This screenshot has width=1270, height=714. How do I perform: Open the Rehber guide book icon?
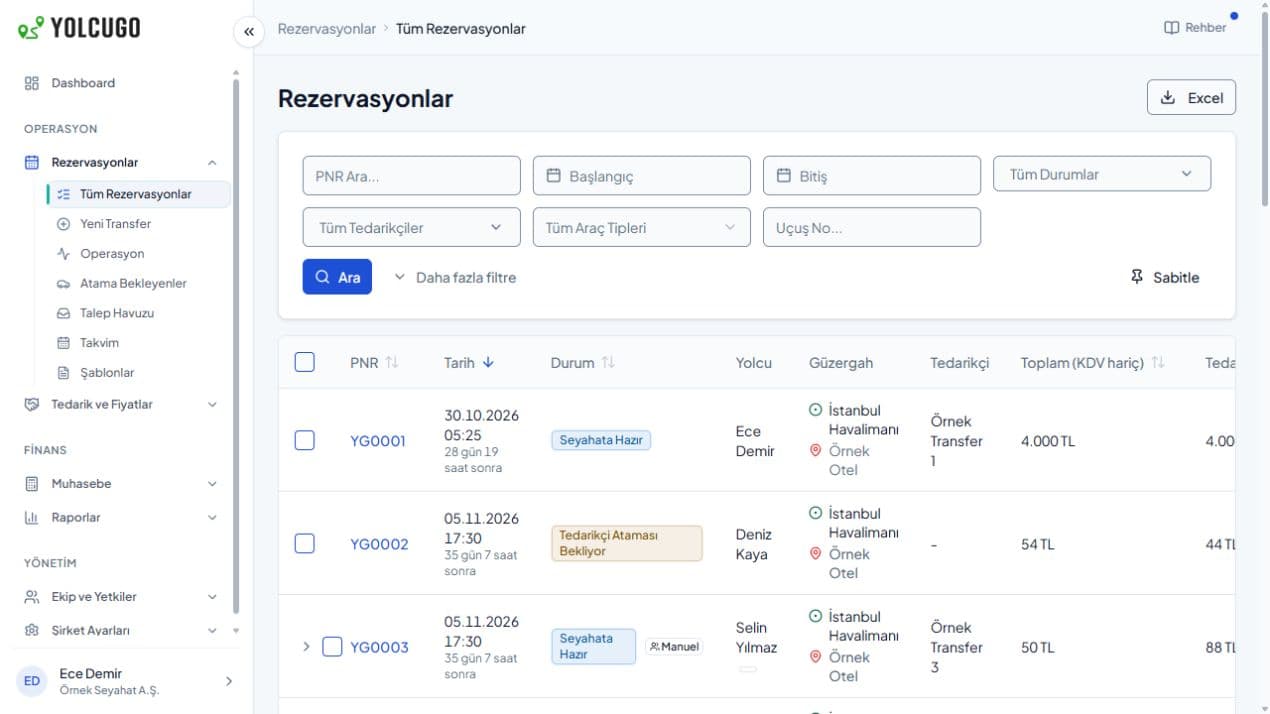click(1172, 28)
